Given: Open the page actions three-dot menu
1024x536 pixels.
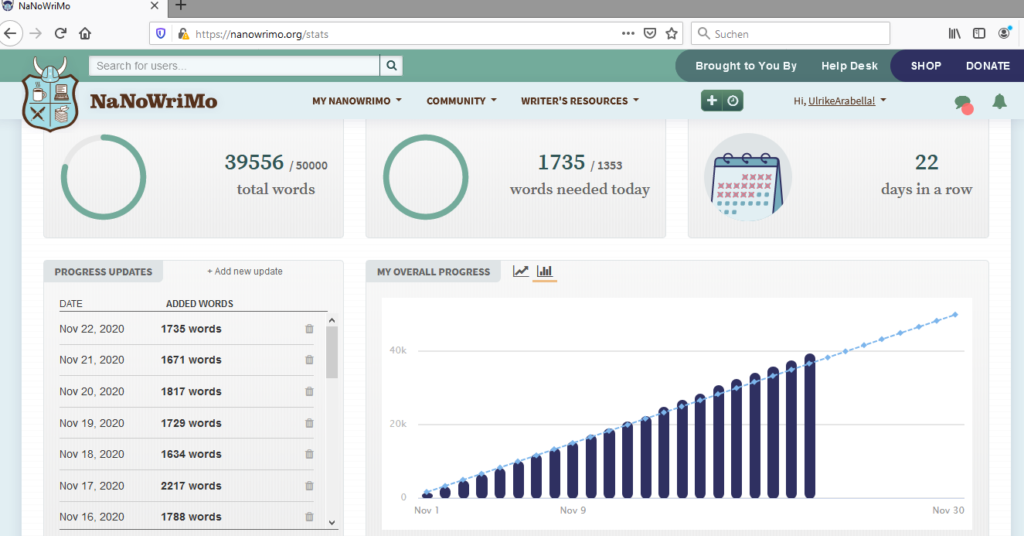Looking at the screenshot, I should point(628,33).
